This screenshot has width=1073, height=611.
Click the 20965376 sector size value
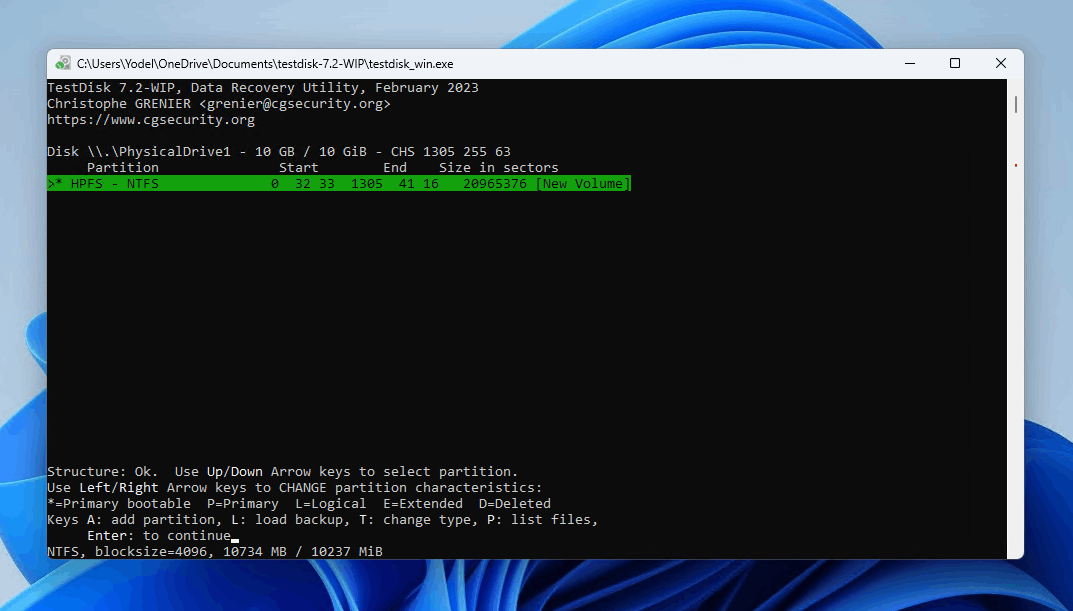click(x=495, y=183)
